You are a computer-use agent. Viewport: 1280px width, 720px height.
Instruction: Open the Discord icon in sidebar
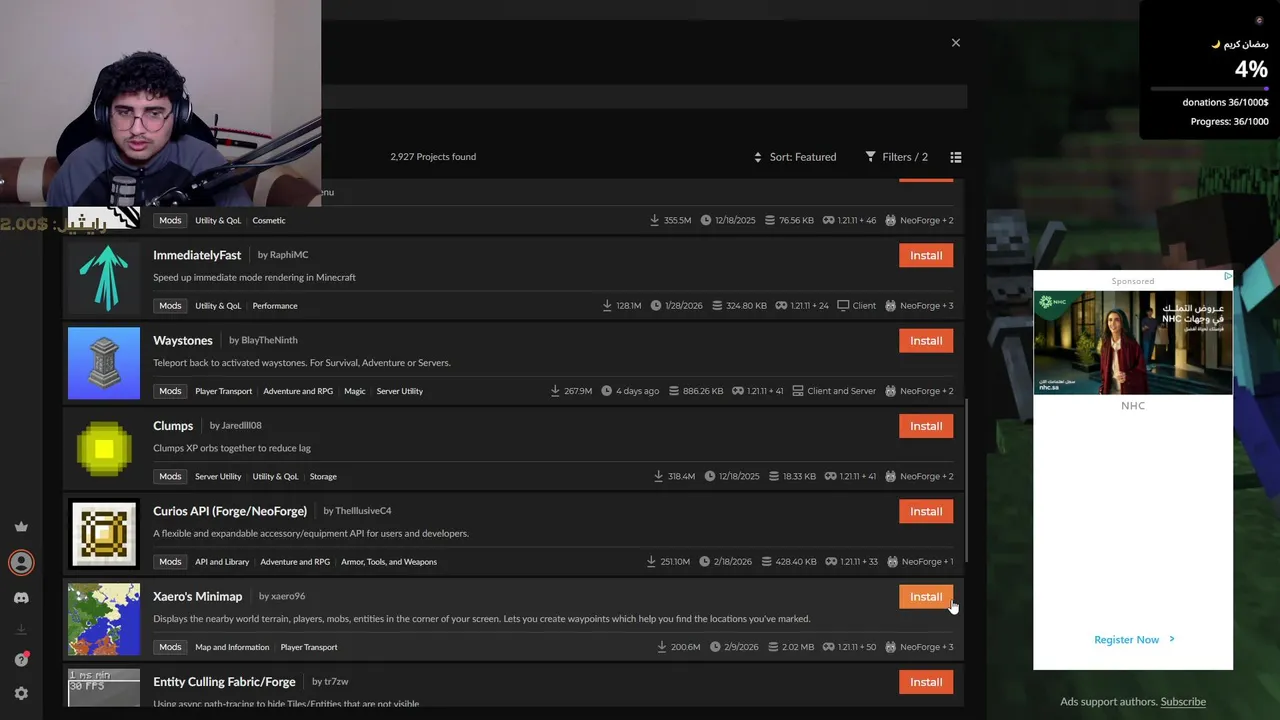pyautogui.click(x=21, y=598)
